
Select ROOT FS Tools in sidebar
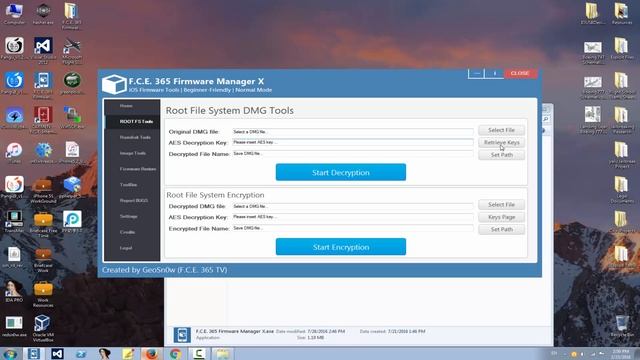pos(132,122)
